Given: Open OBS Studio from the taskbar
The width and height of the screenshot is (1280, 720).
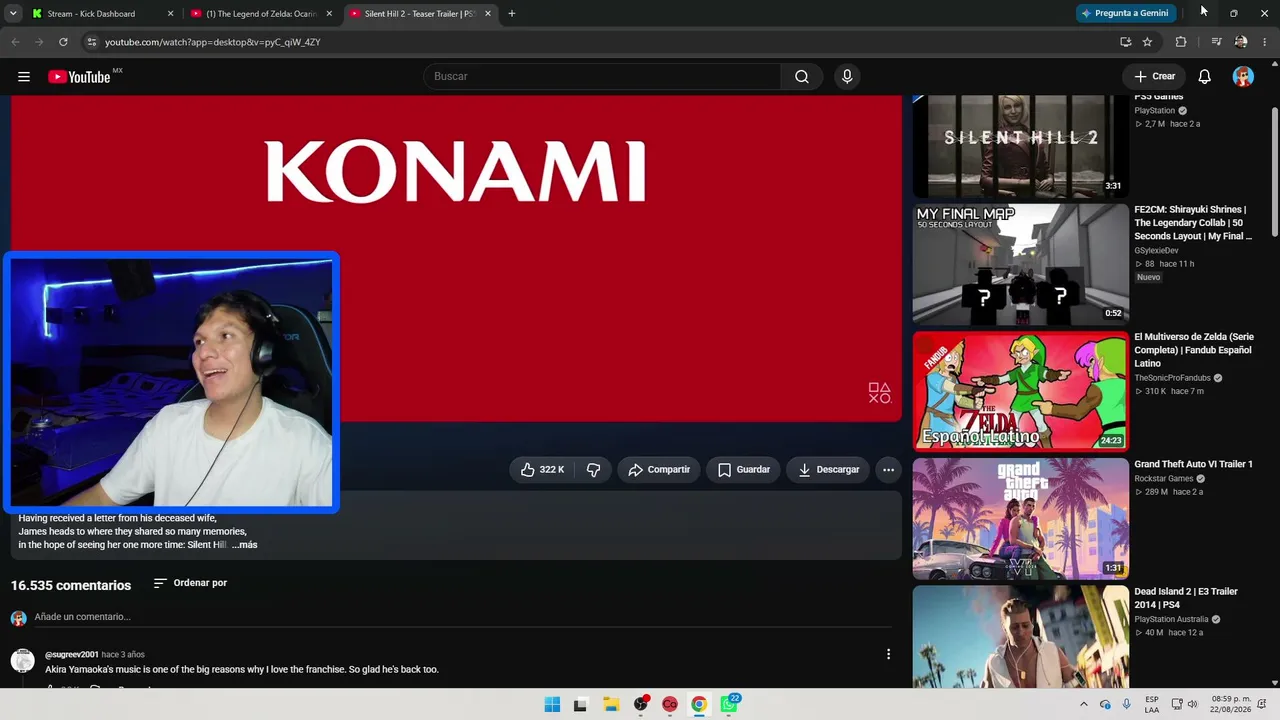Looking at the screenshot, I should tap(641, 705).
